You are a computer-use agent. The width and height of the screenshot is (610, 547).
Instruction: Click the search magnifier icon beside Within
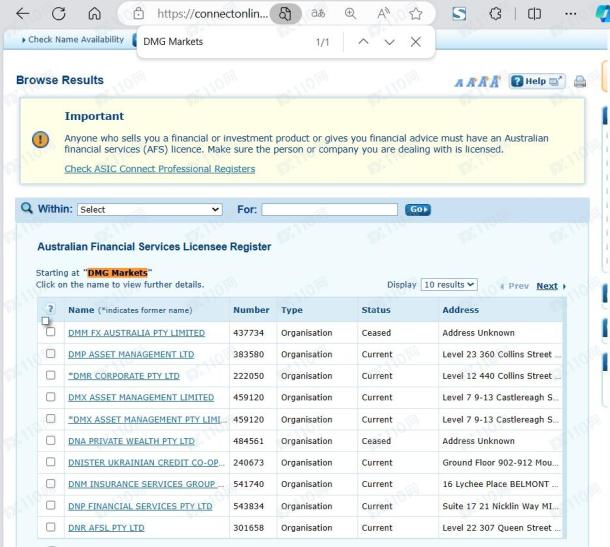(x=26, y=208)
